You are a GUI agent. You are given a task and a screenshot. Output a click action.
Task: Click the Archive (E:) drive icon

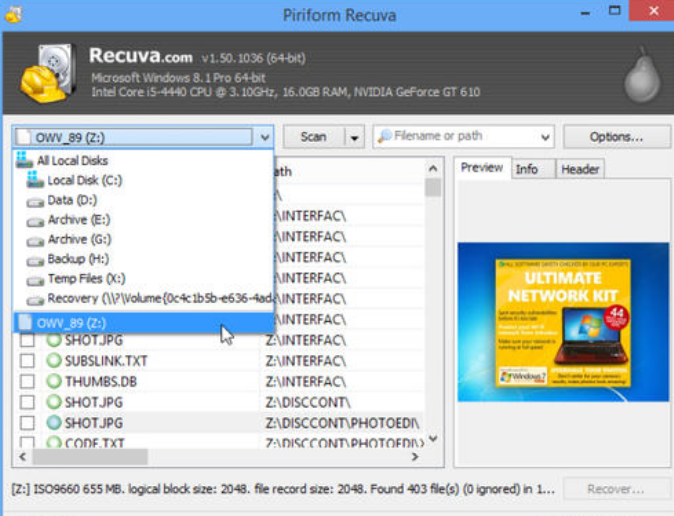(35, 221)
